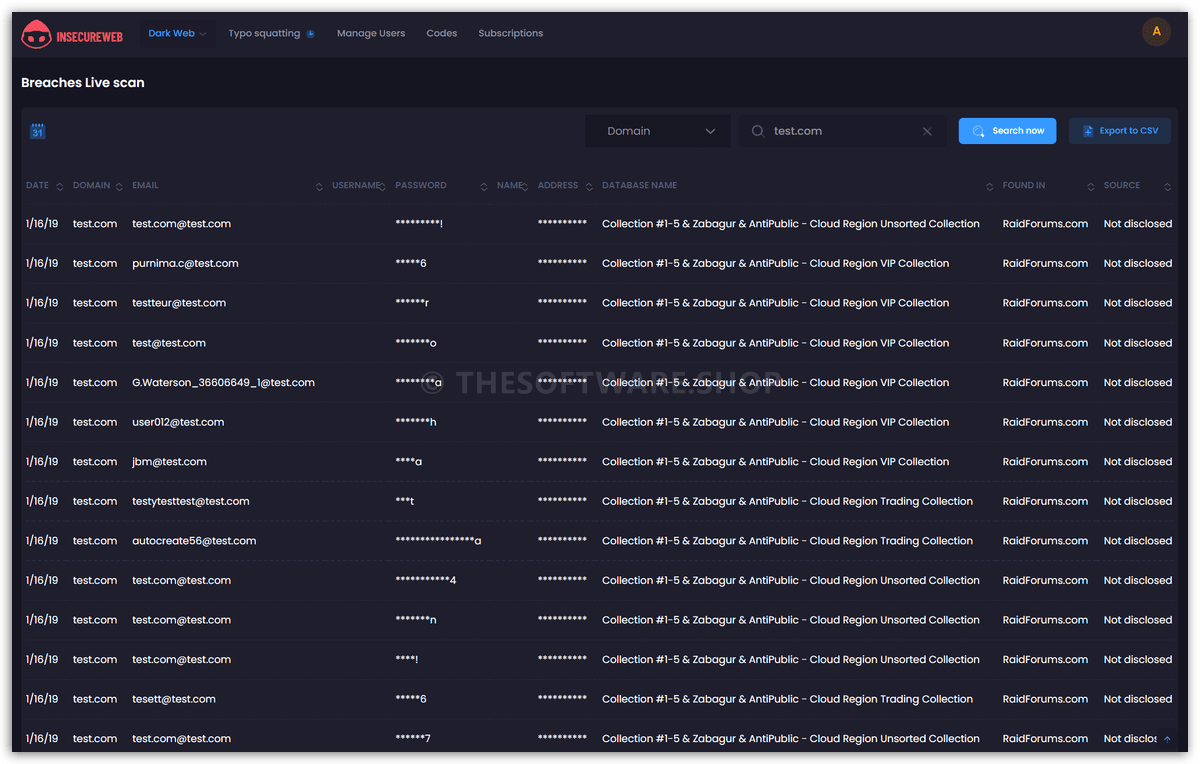Screen dimensions: 1200x764
Task: Click masked password ending in 'o'
Action: tap(416, 343)
